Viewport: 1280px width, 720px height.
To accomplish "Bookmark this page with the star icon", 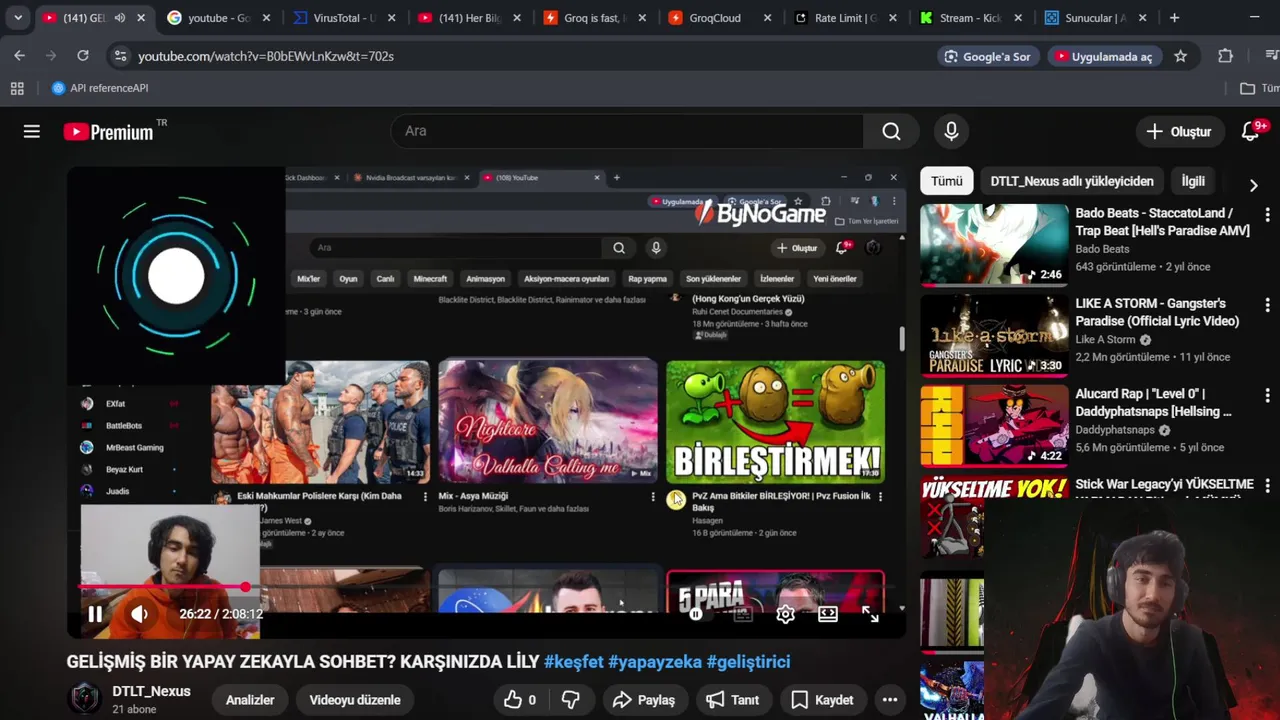I will (x=1180, y=56).
